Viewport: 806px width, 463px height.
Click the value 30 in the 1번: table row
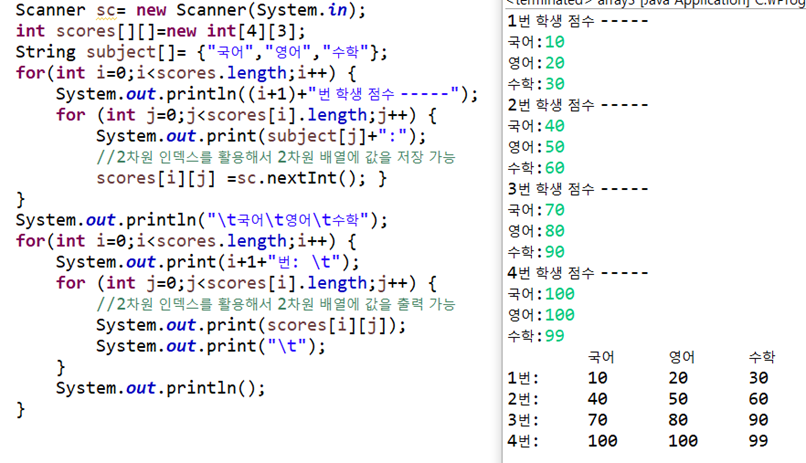(x=759, y=378)
